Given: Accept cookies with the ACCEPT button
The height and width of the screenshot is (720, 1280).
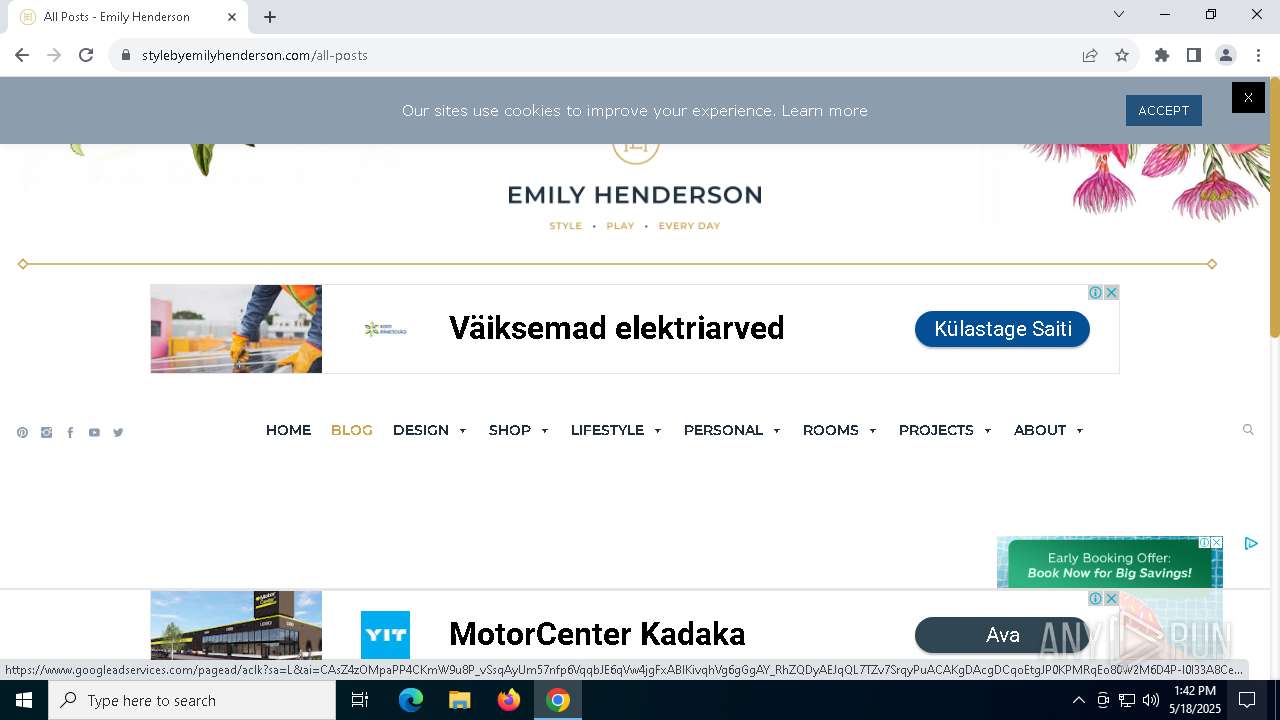Looking at the screenshot, I should tap(1163, 111).
